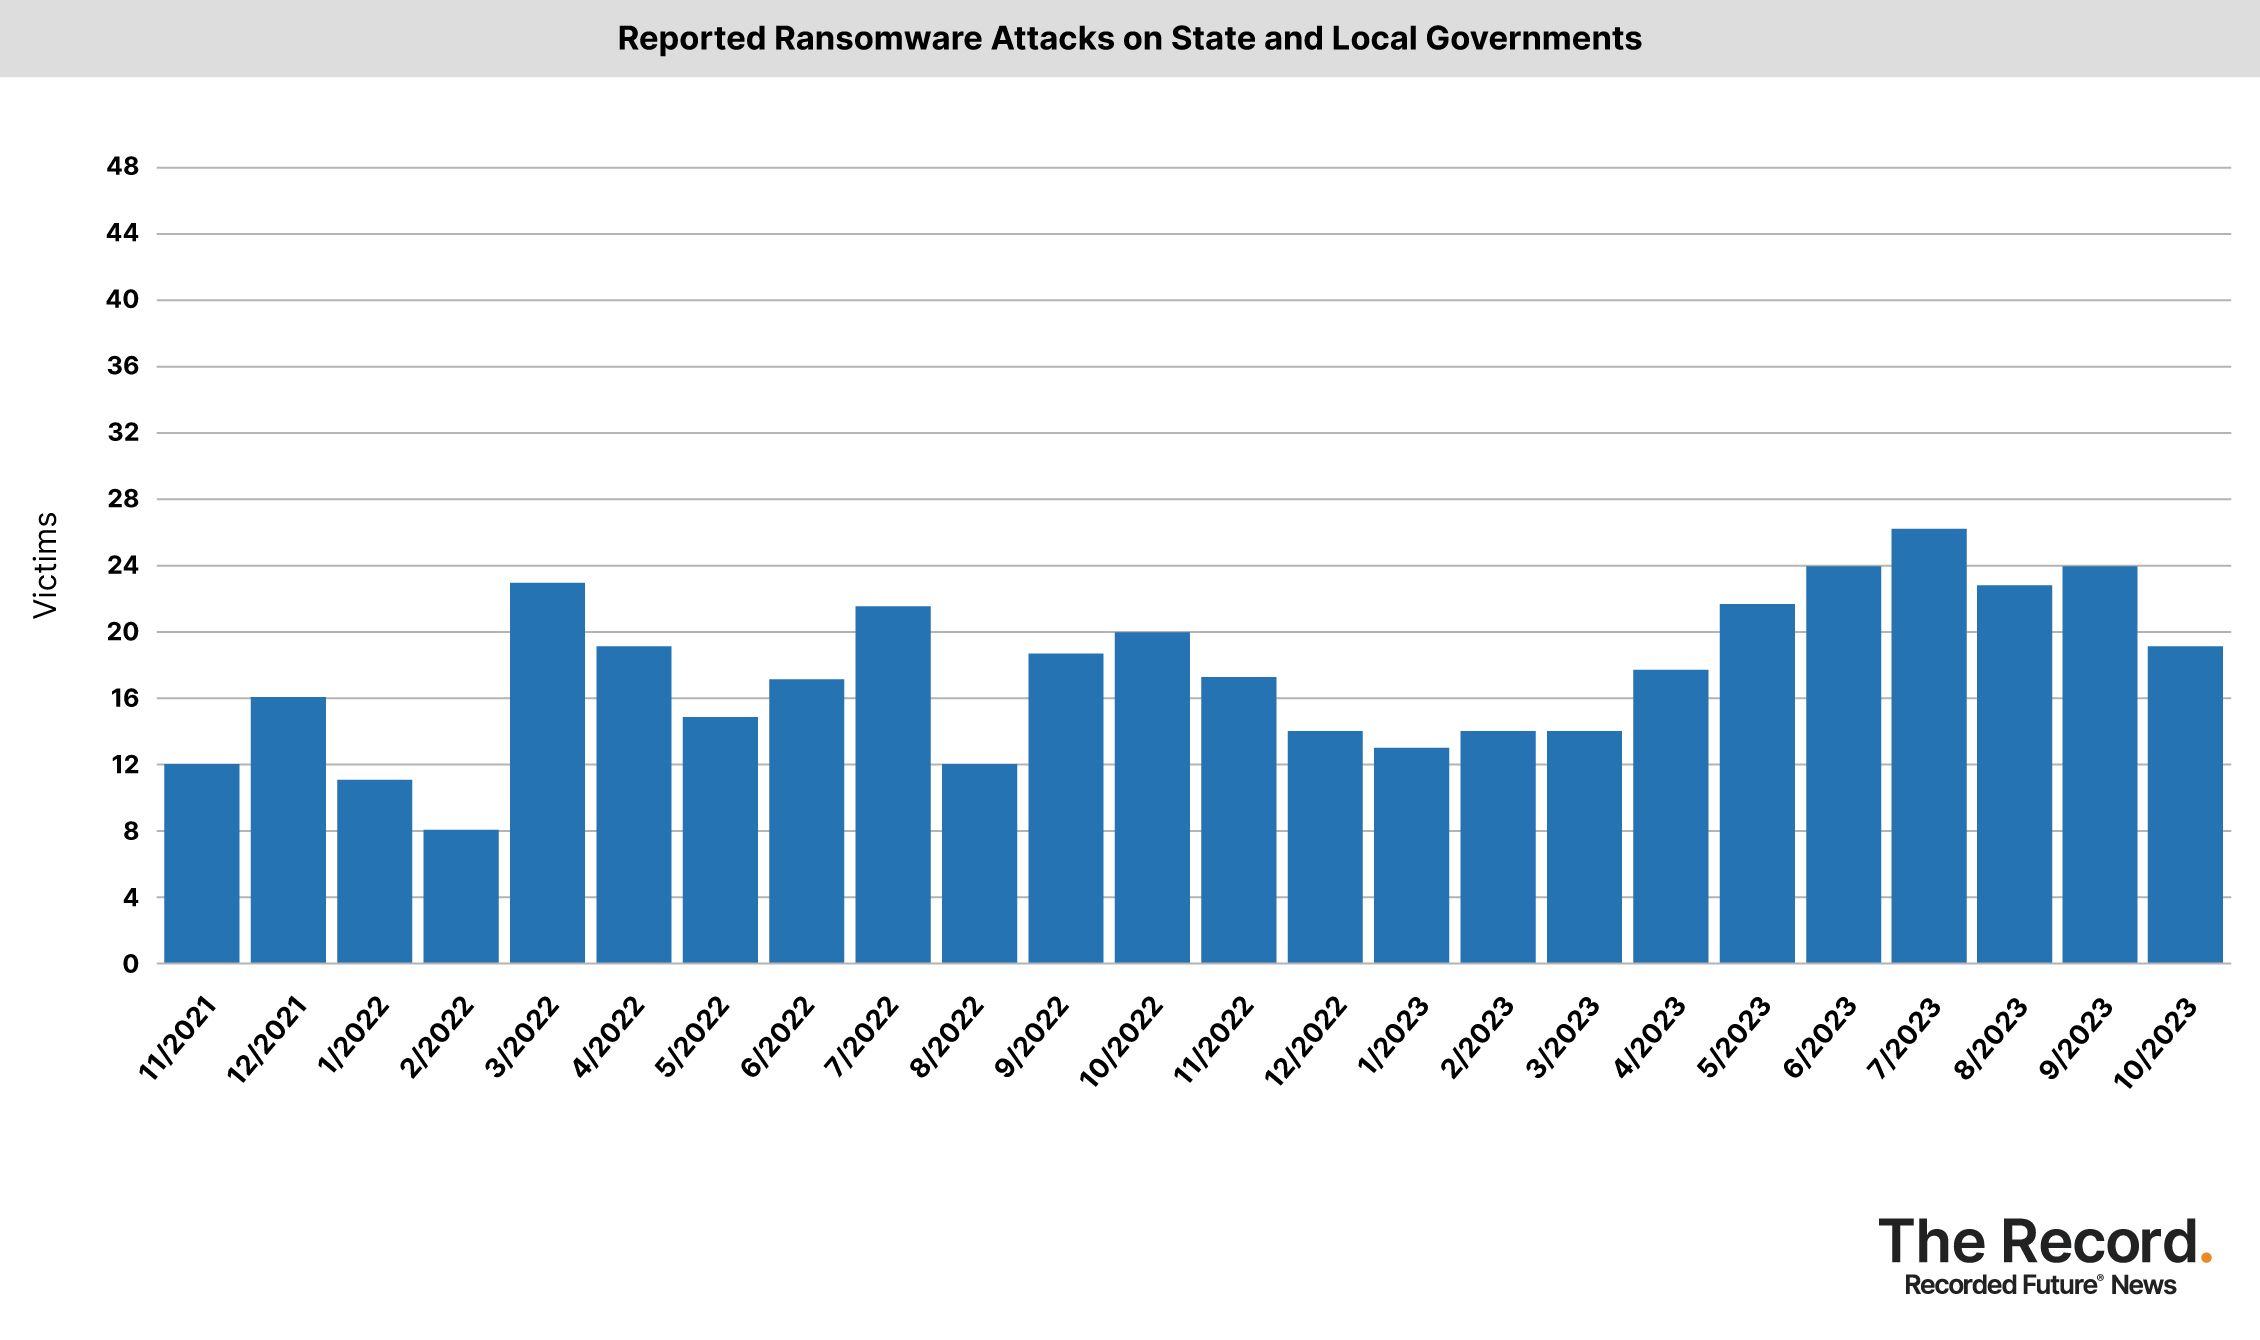The image size is (2260, 1340).
Task: Click the 11/2021 x-axis date label
Action: [177, 1039]
